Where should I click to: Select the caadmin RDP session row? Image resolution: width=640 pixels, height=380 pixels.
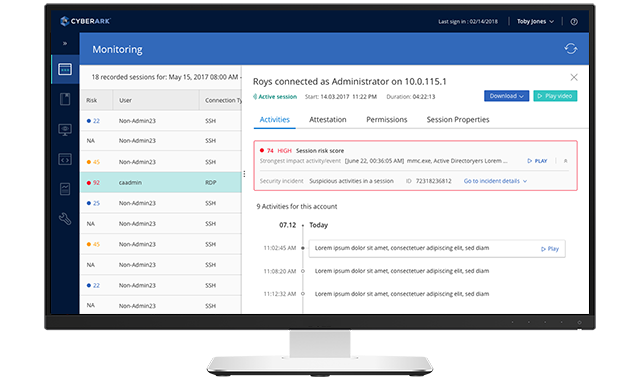[x=161, y=182]
